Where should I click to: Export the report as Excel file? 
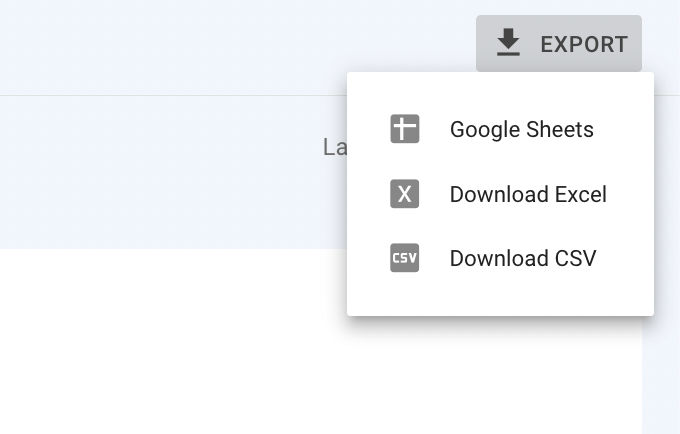[500, 194]
